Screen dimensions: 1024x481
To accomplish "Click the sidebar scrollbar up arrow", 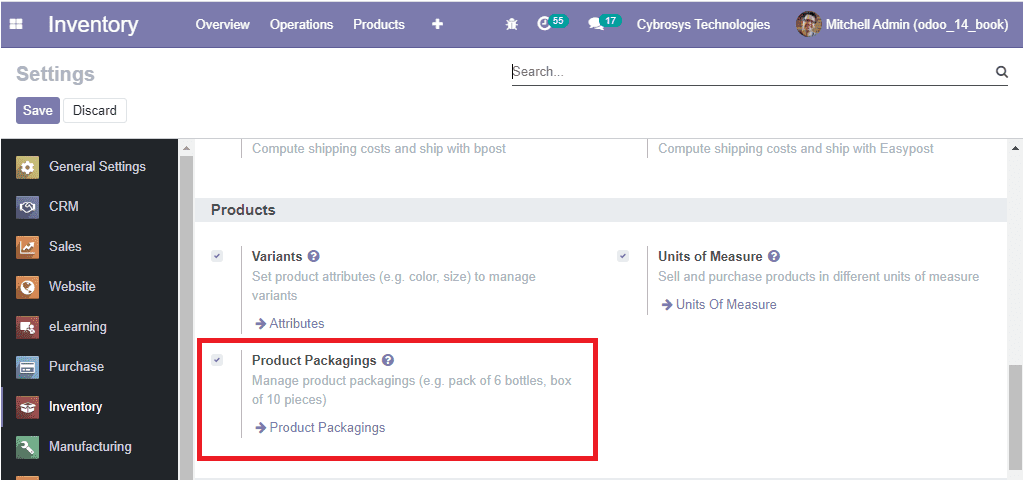I will click(186, 149).
